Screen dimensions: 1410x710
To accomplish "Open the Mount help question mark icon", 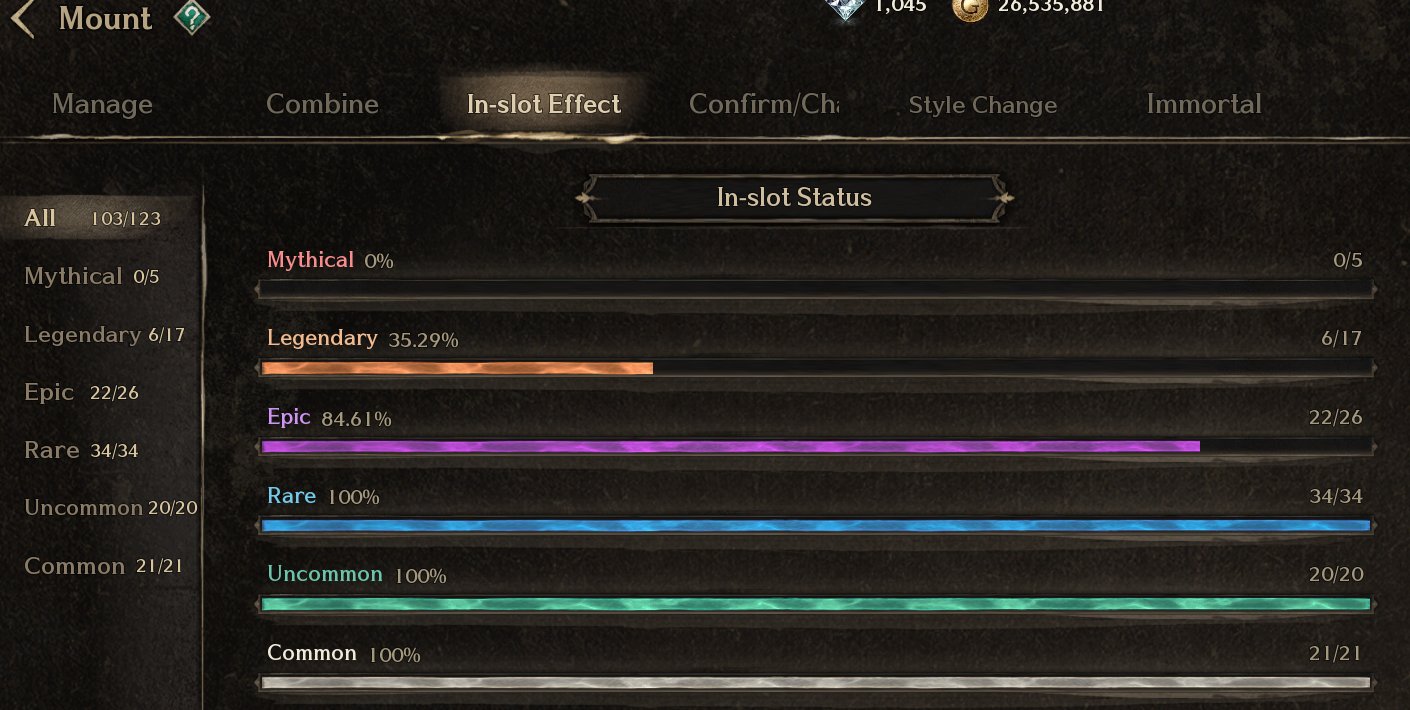I will (191, 18).
